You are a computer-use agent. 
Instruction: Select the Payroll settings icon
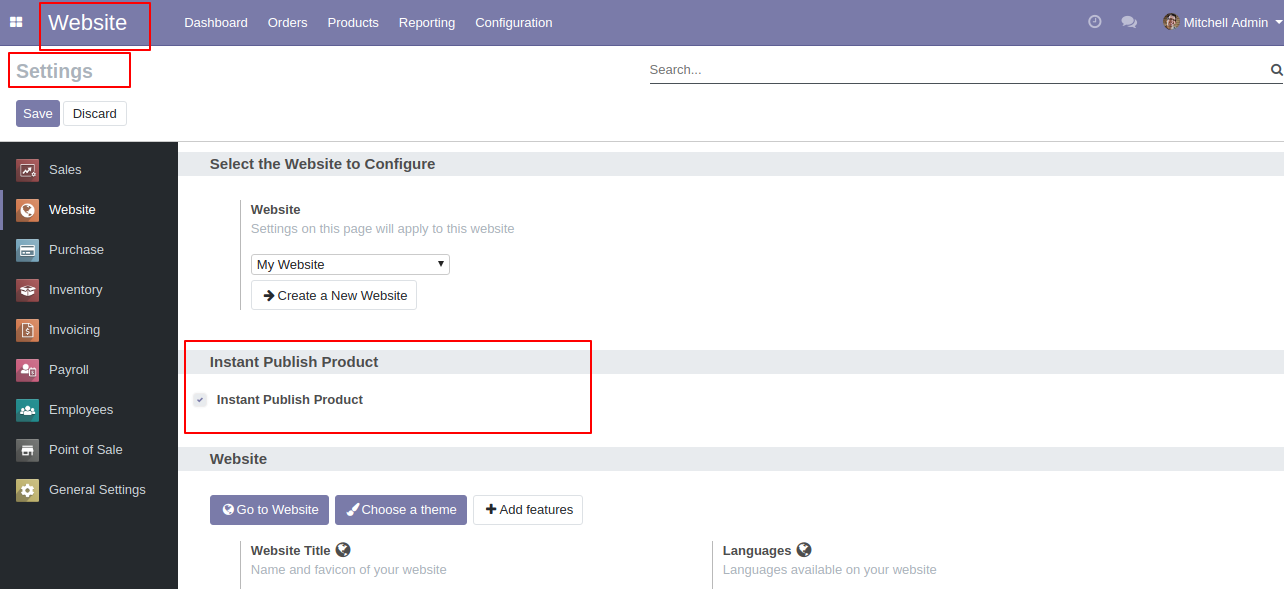28,370
